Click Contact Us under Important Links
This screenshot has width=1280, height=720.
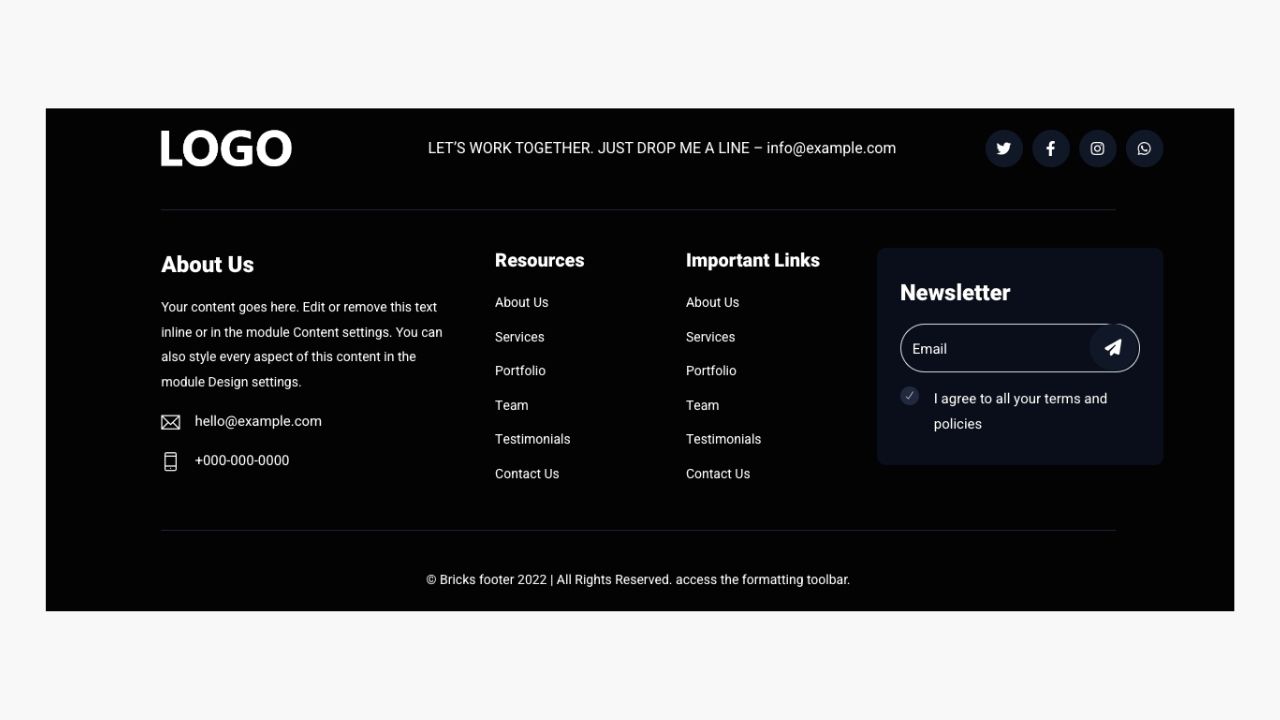point(717,474)
